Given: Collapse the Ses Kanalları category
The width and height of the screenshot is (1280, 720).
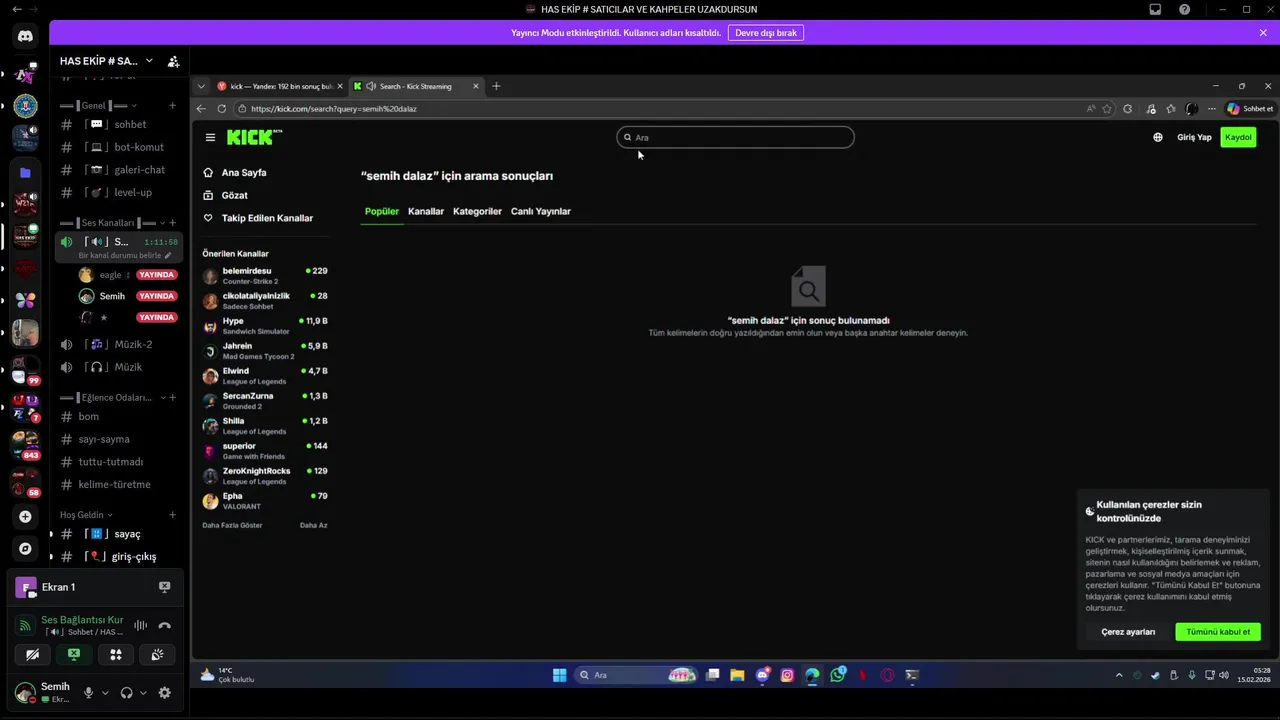Looking at the screenshot, I should coord(111,223).
